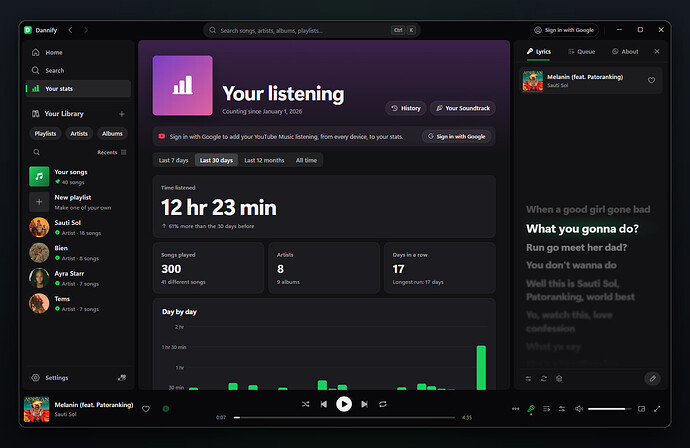This screenshot has height=448, width=690.
Task: Open now playing album art in player
Action: pos(37,409)
